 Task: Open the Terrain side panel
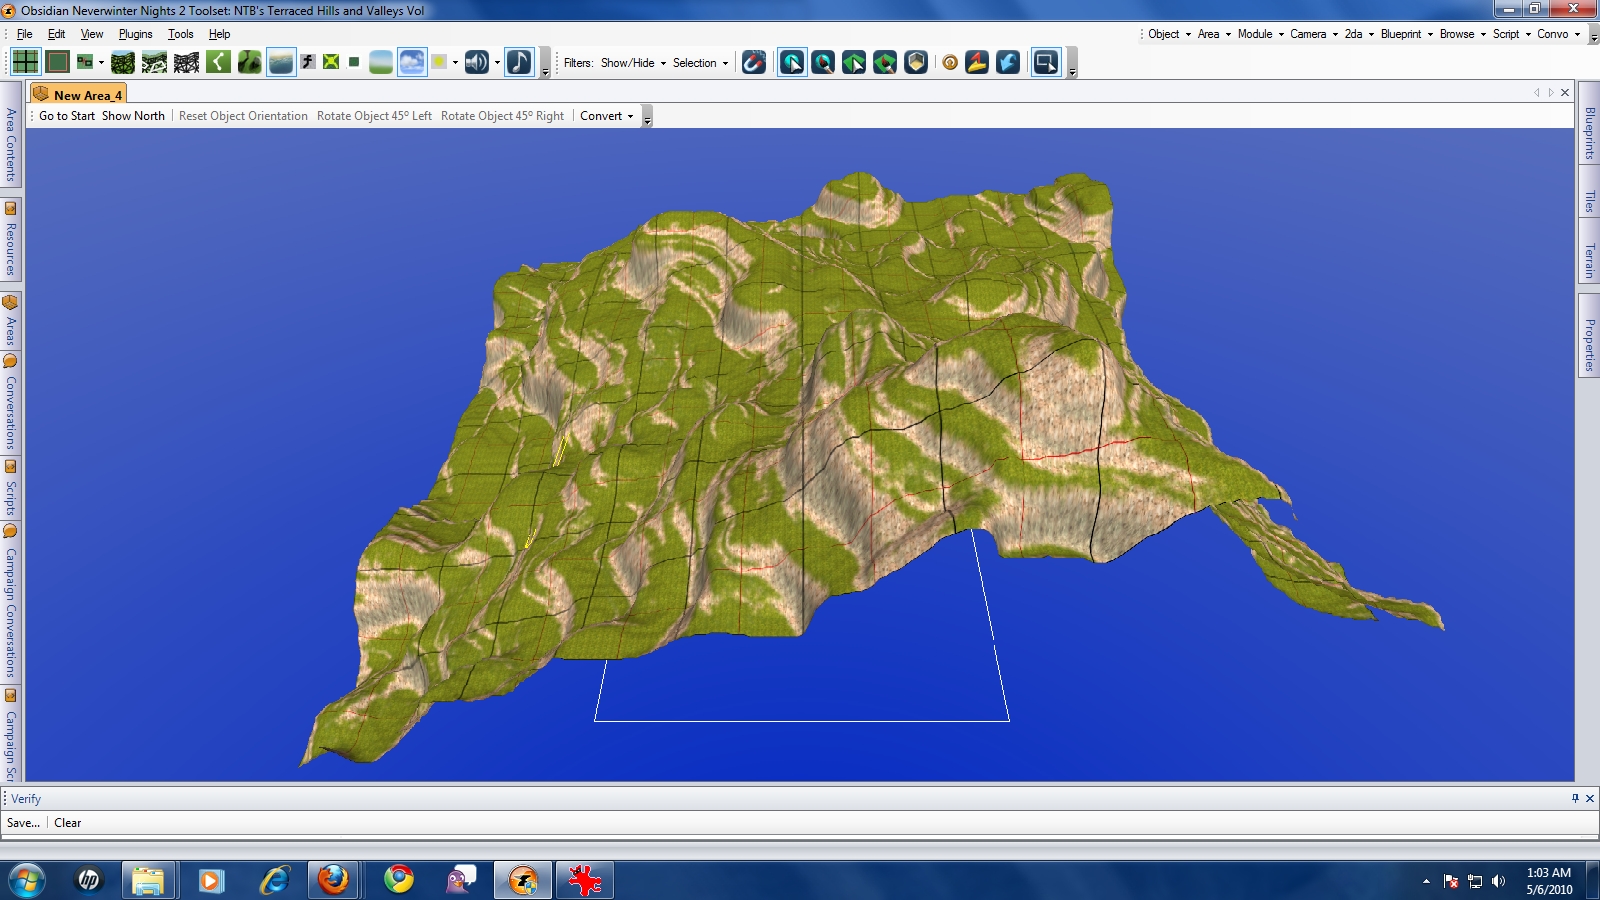1588,261
